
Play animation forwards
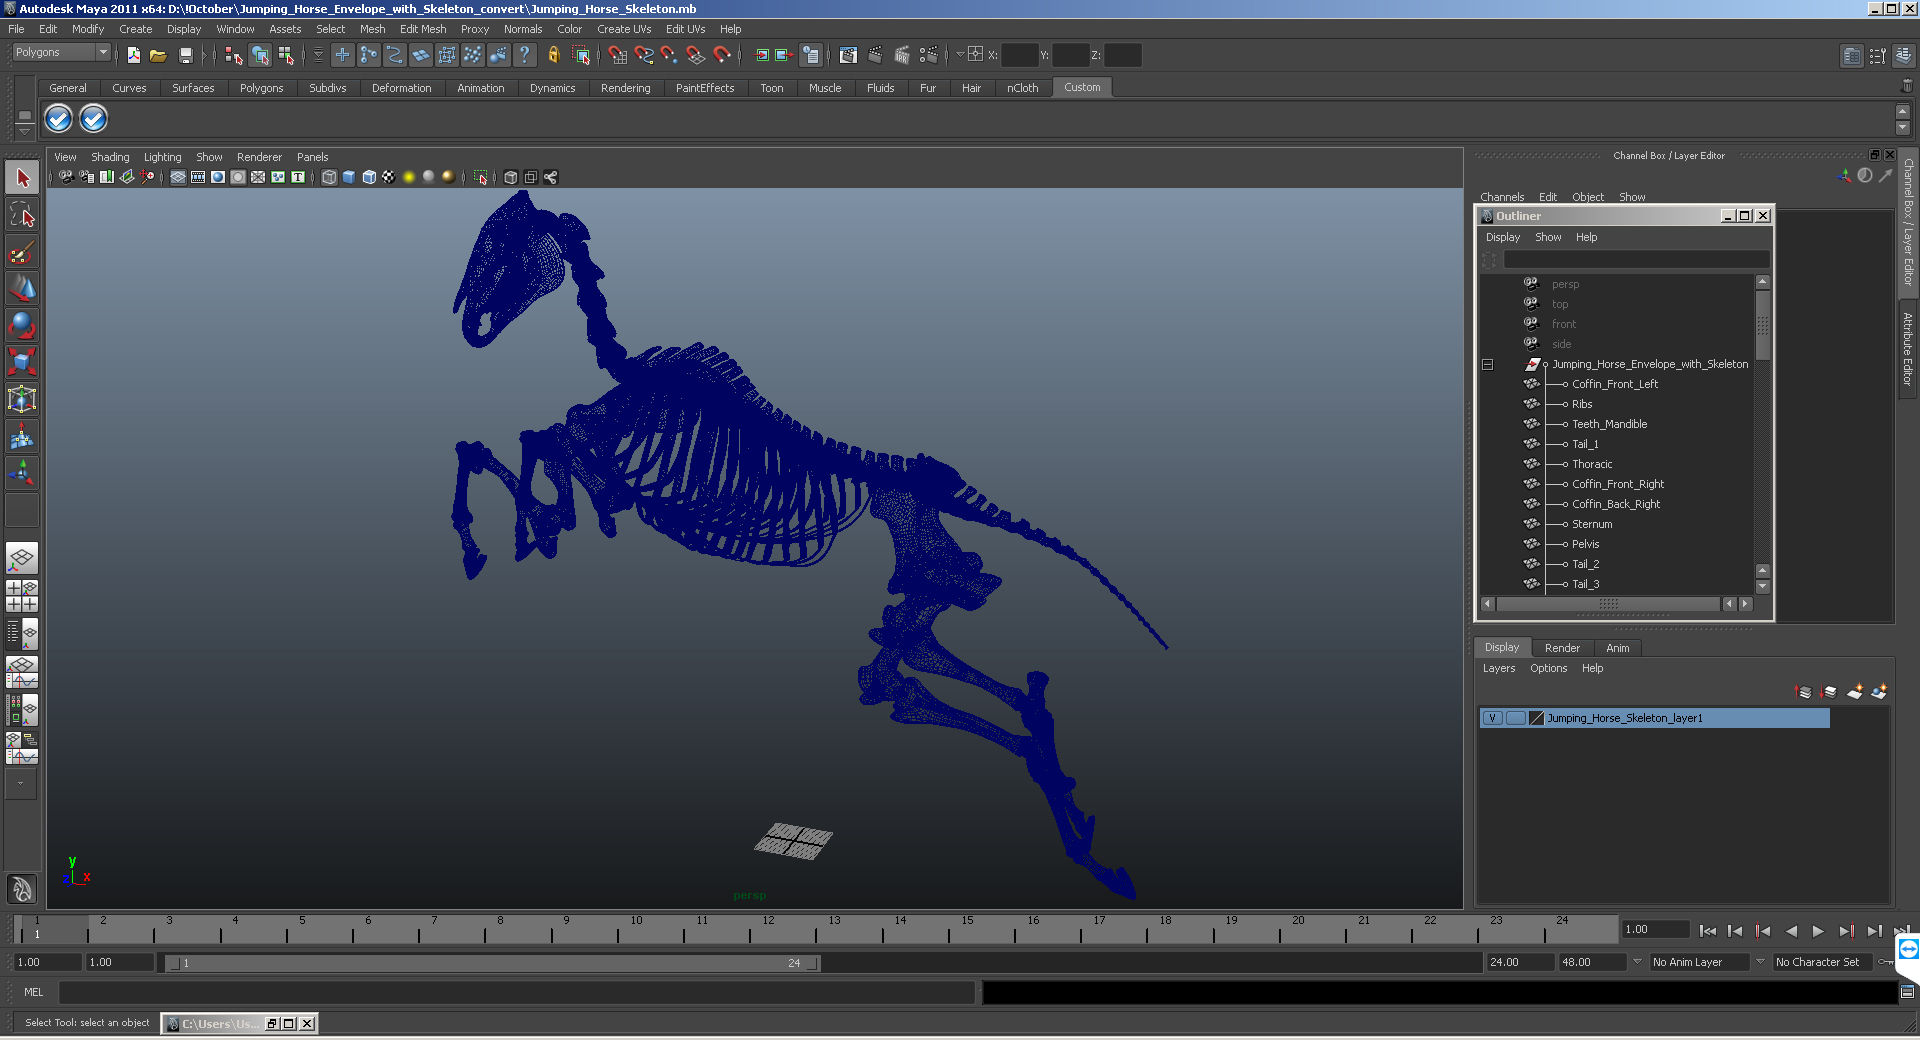click(x=1818, y=931)
